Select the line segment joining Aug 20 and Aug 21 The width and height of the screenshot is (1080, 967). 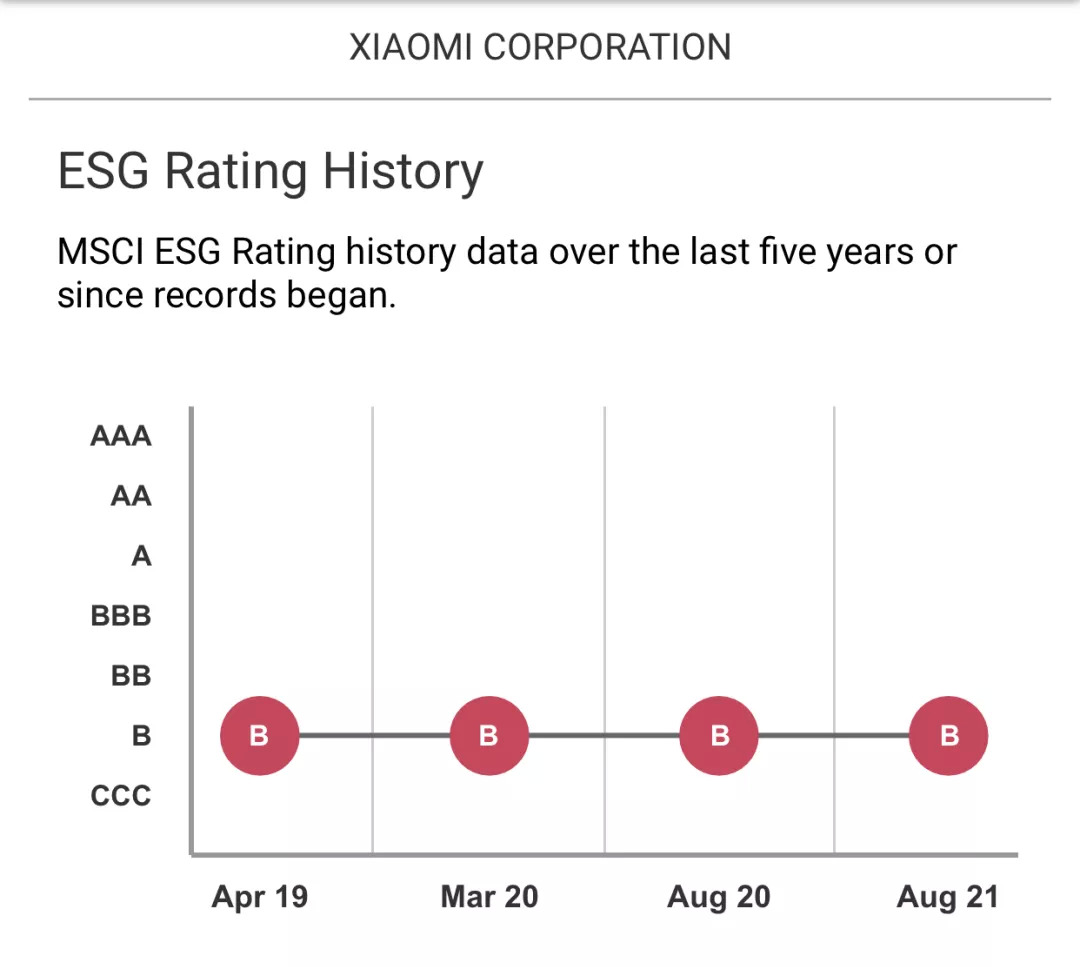coord(834,736)
